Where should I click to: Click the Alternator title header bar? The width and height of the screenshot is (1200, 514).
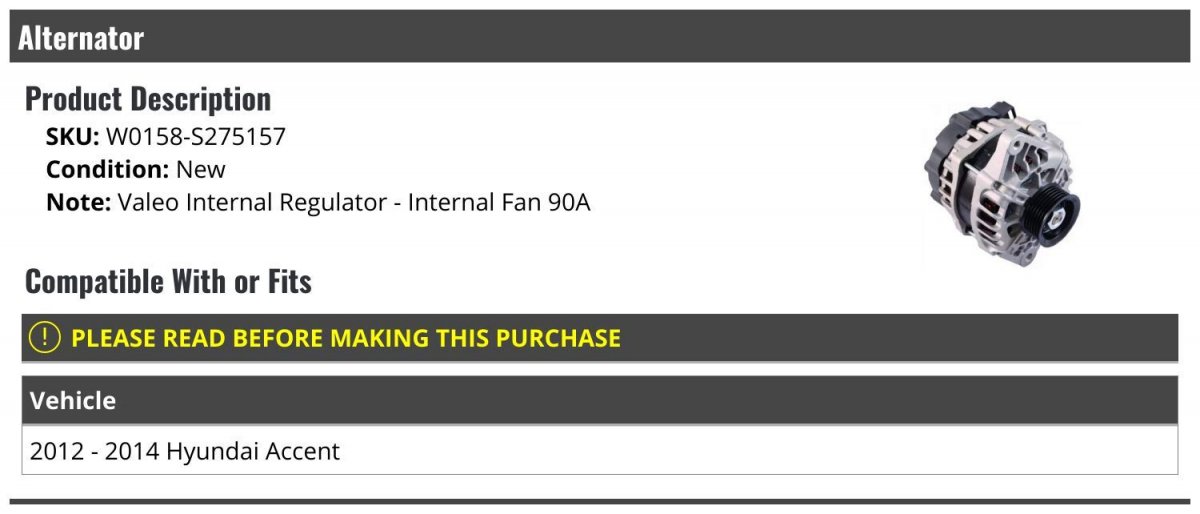point(600,38)
